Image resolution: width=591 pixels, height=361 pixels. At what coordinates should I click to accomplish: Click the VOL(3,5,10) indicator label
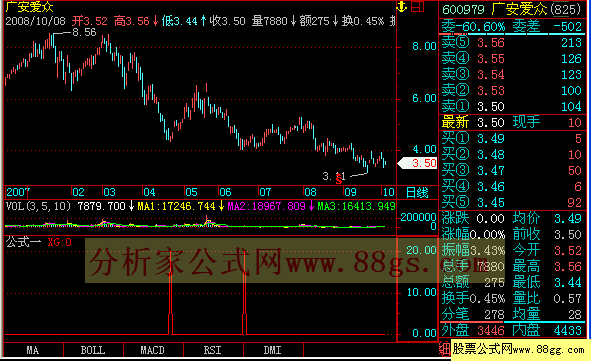38,206
